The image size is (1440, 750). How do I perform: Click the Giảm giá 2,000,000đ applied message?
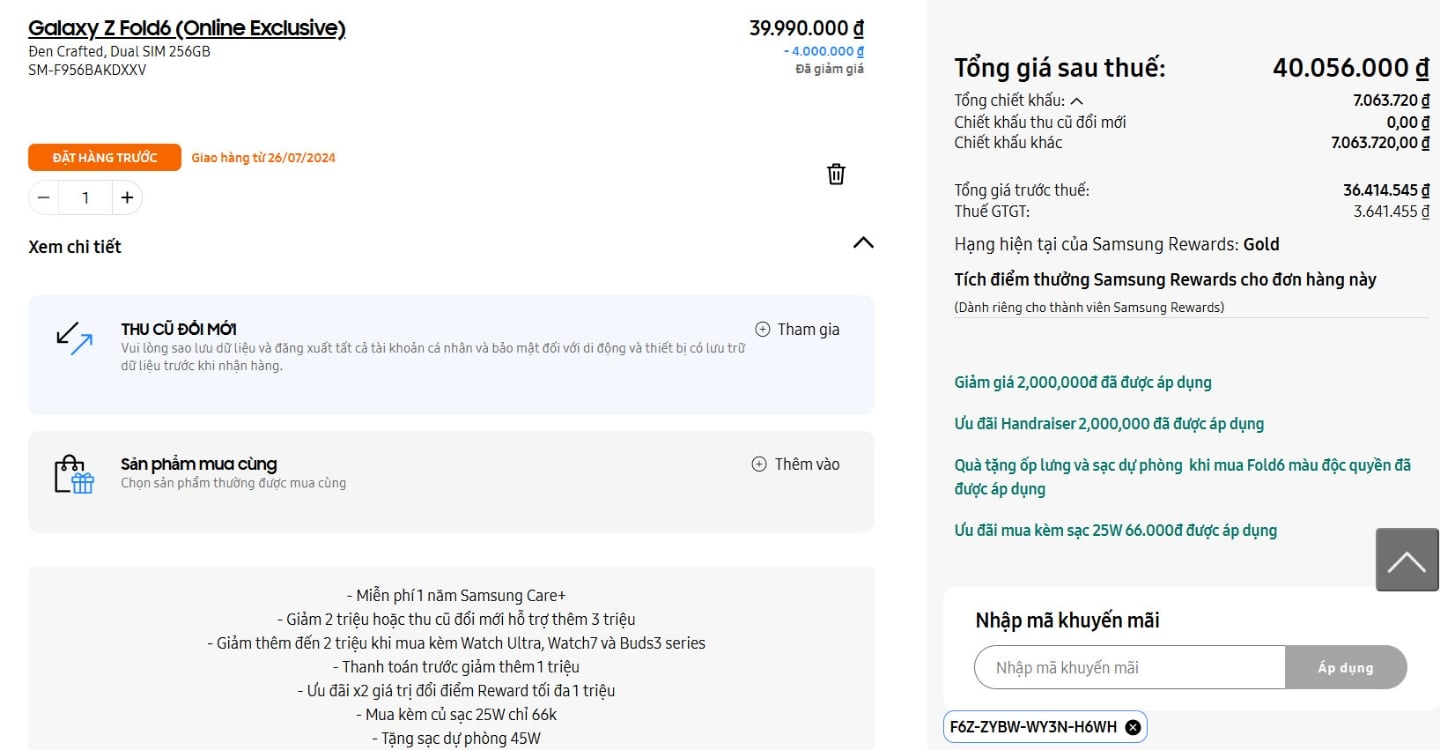click(1083, 382)
